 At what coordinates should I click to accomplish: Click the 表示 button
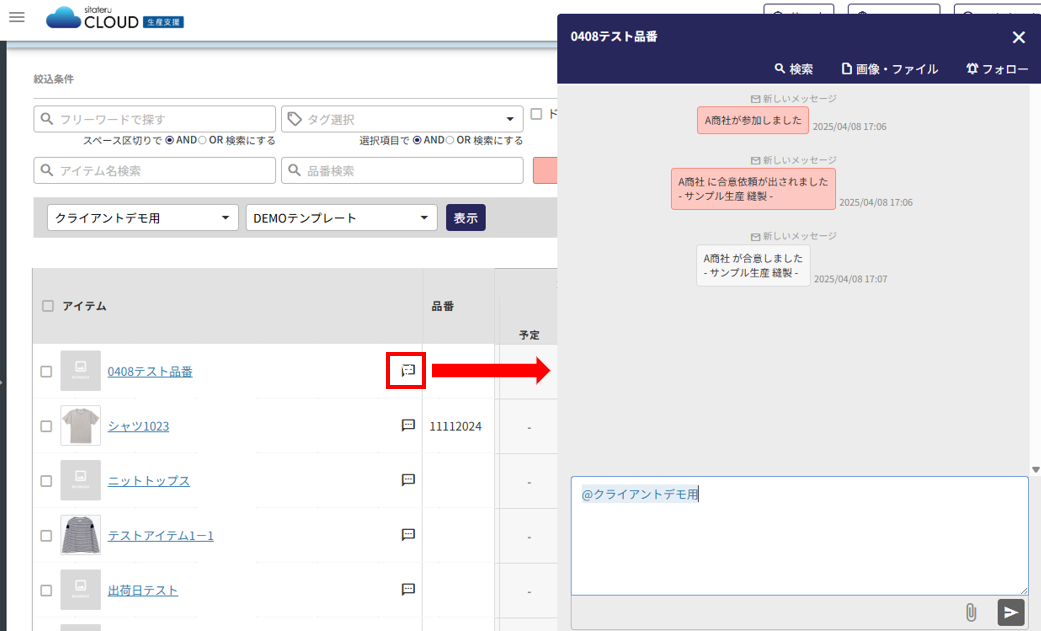coord(465,218)
